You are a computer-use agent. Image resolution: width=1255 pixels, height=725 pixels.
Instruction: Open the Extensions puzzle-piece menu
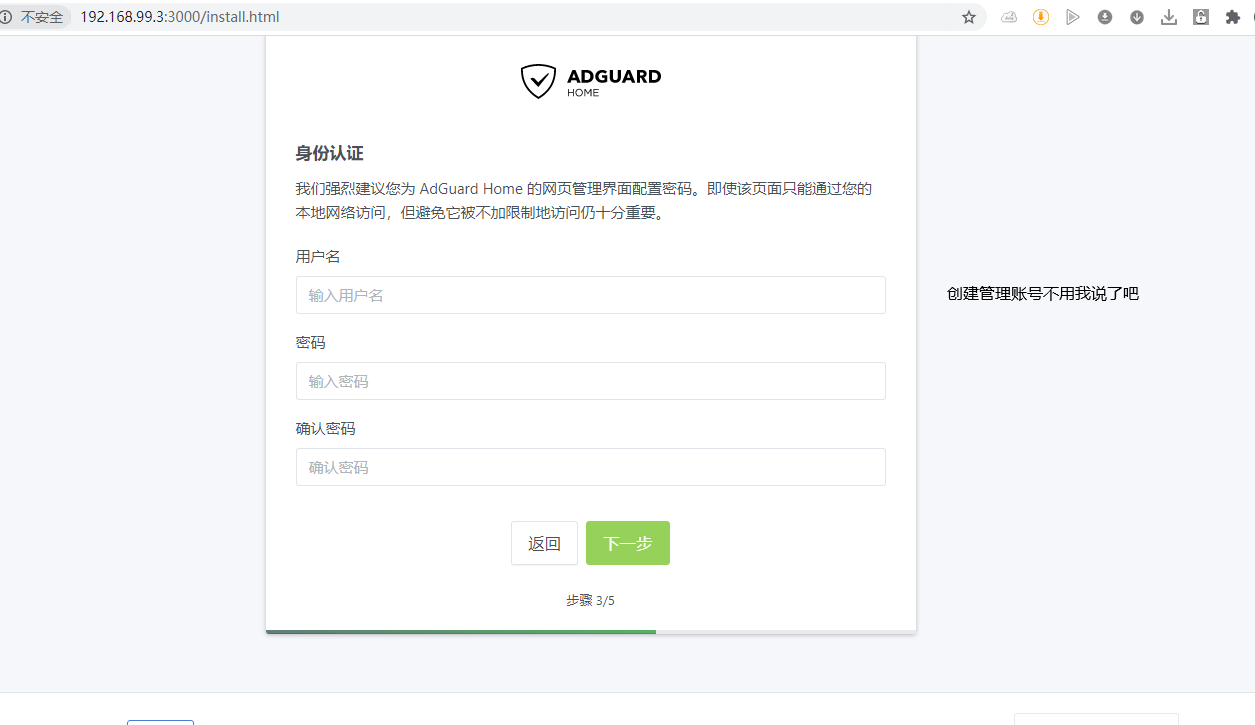tap(1233, 17)
